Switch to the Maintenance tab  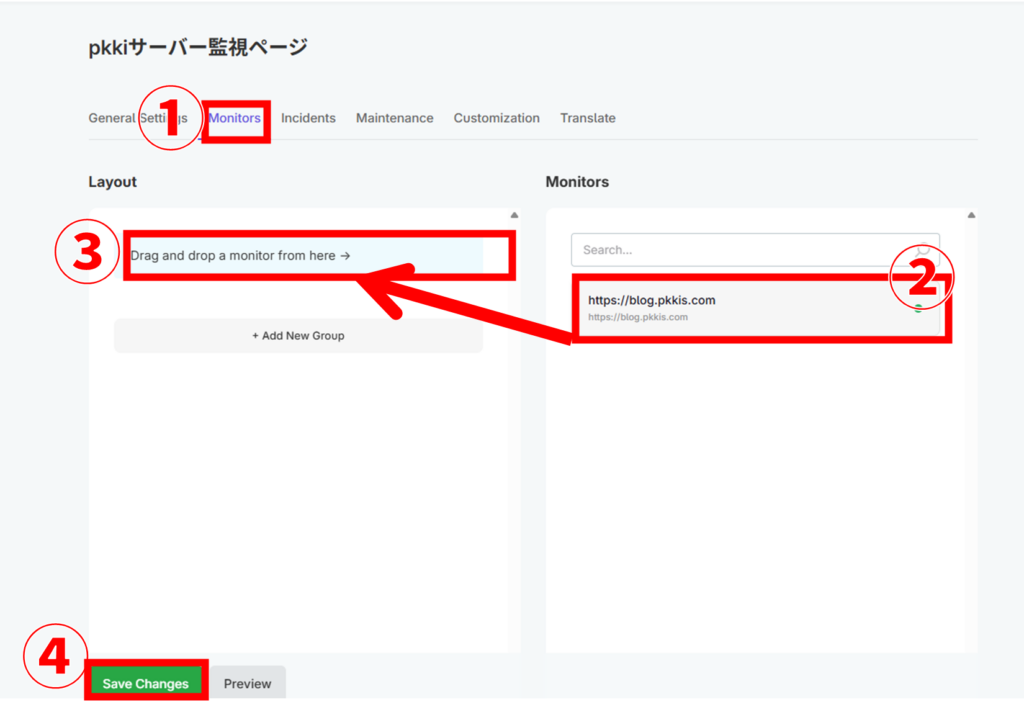(394, 117)
